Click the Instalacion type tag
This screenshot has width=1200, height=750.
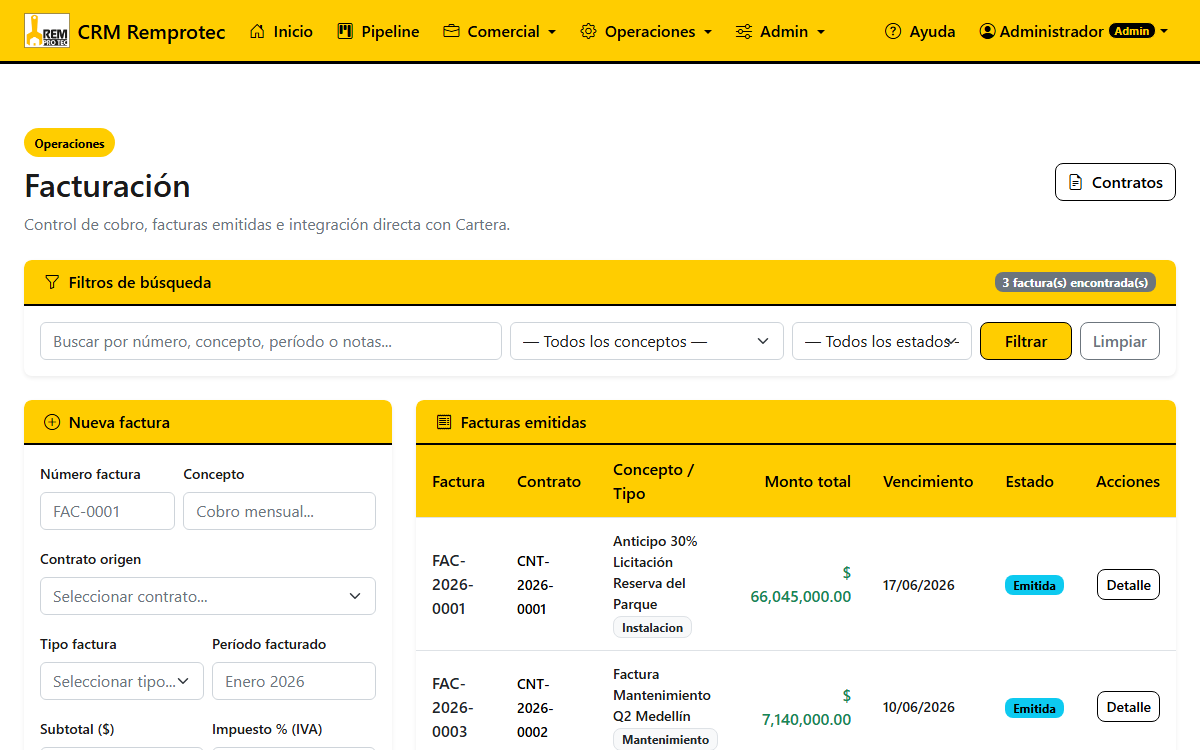[x=652, y=628]
